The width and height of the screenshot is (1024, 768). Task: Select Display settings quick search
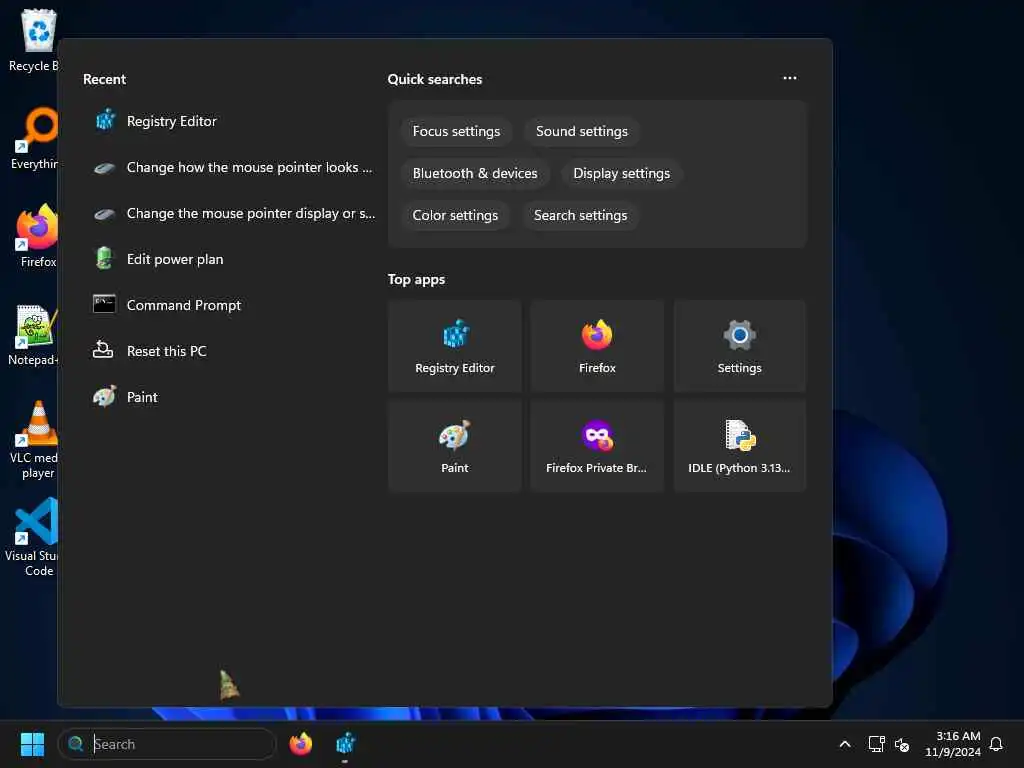tap(621, 173)
